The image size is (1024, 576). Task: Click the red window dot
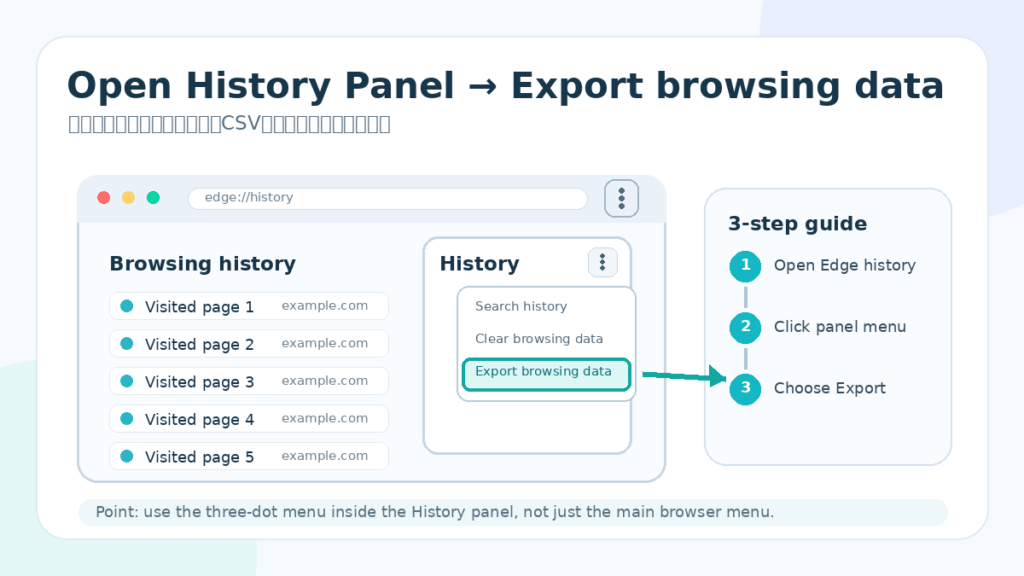pyautogui.click(x=103, y=197)
